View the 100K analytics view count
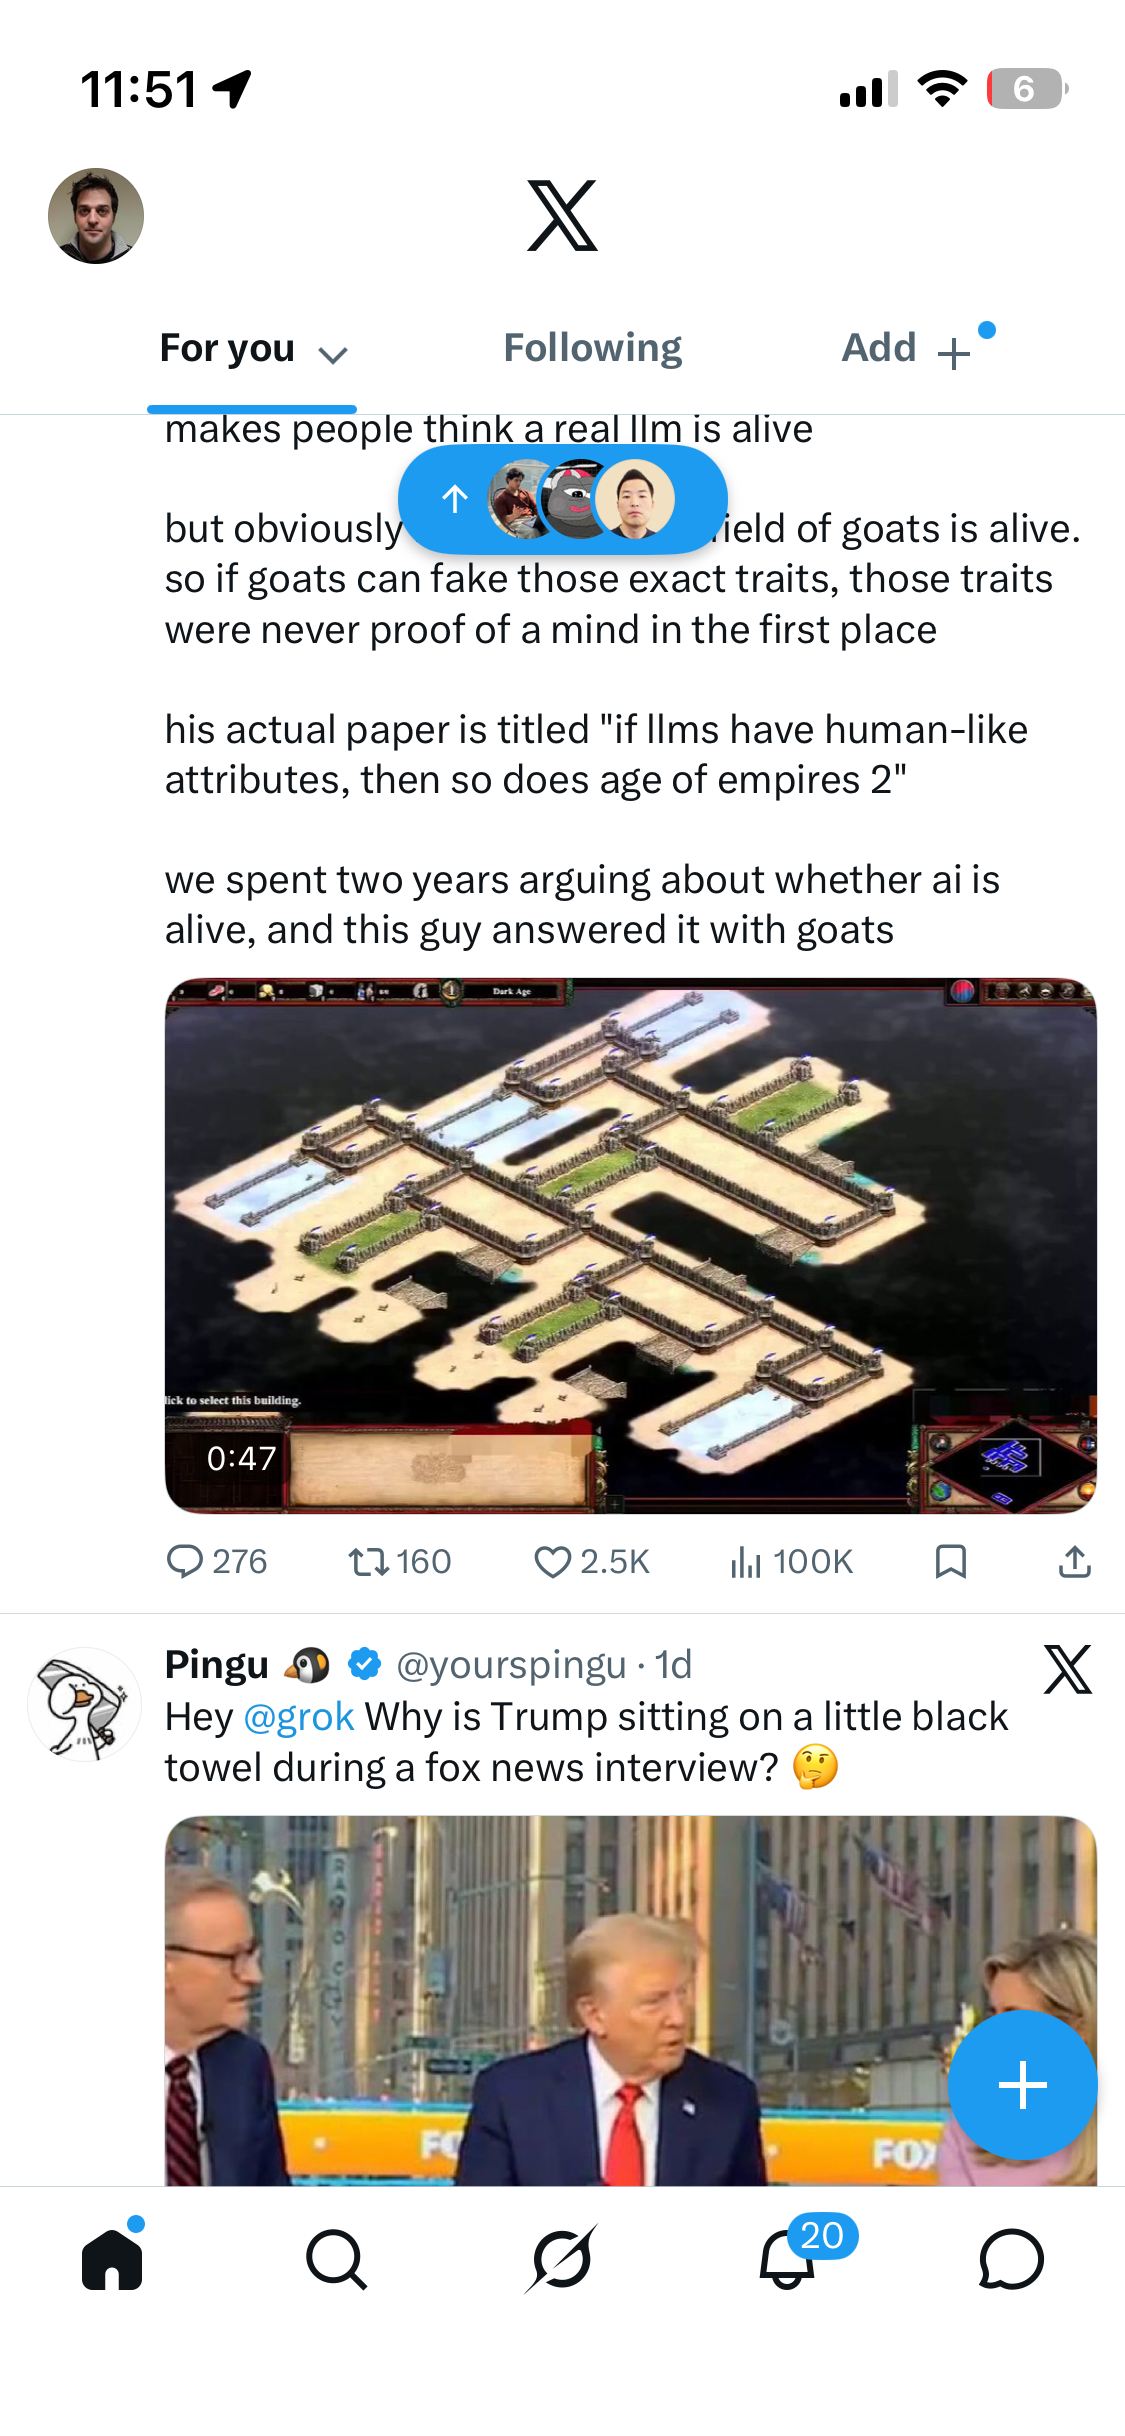 (791, 1561)
